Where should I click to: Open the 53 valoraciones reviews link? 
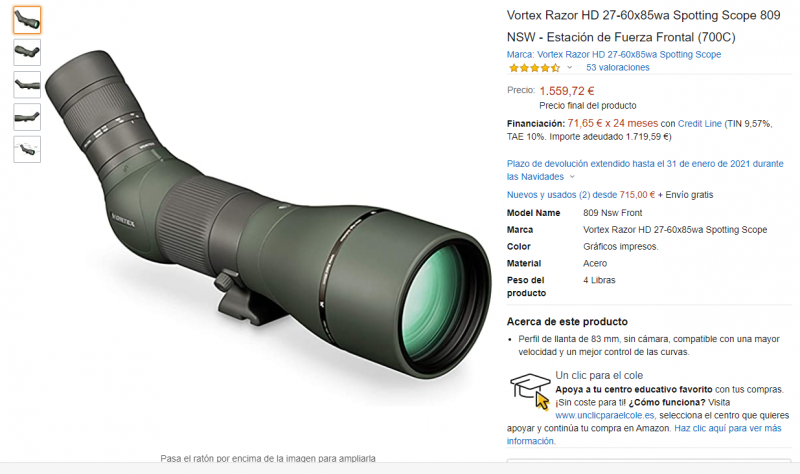coord(617,67)
